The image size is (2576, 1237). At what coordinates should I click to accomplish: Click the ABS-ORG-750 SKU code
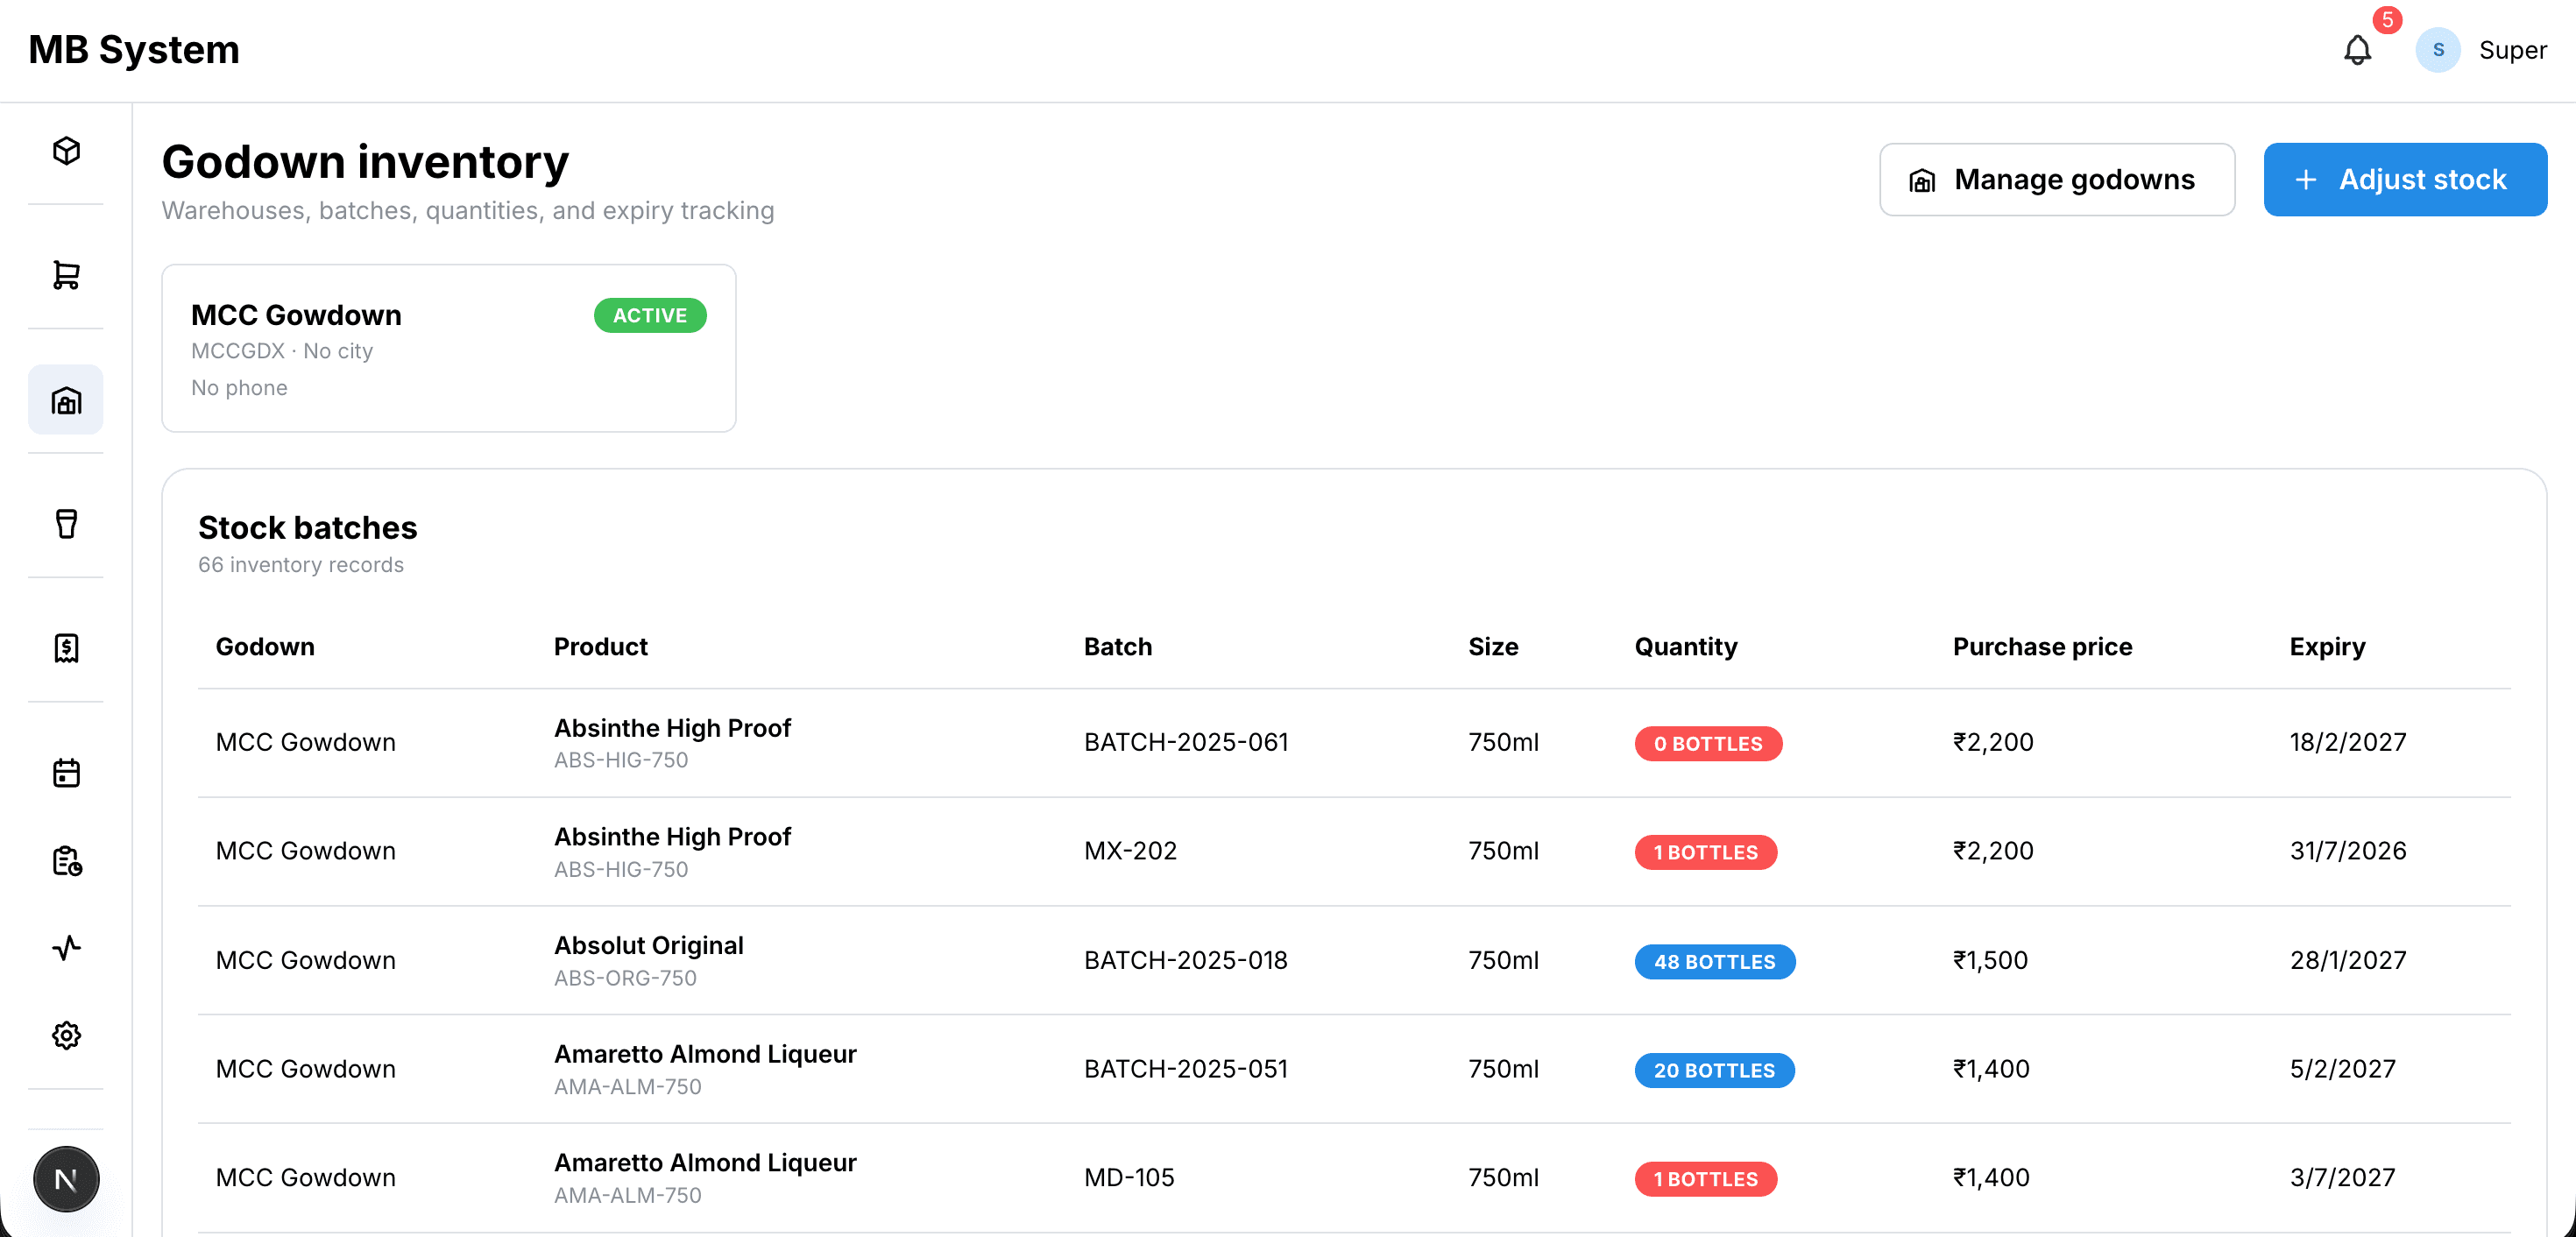click(x=625, y=979)
